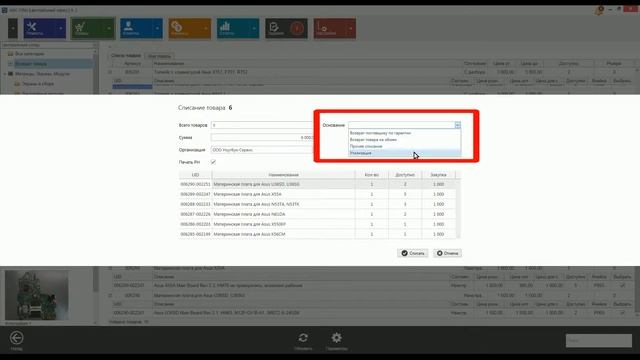The height and width of the screenshot is (360, 640).
Task: Open the Параметры gear icon
Action: click(x=336, y=338)
